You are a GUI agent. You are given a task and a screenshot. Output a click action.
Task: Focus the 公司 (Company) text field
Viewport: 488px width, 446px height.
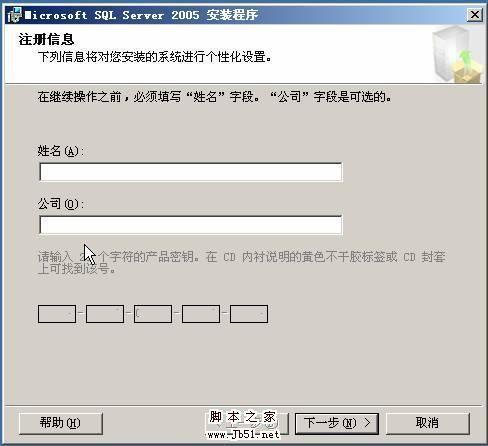(191, 225)
